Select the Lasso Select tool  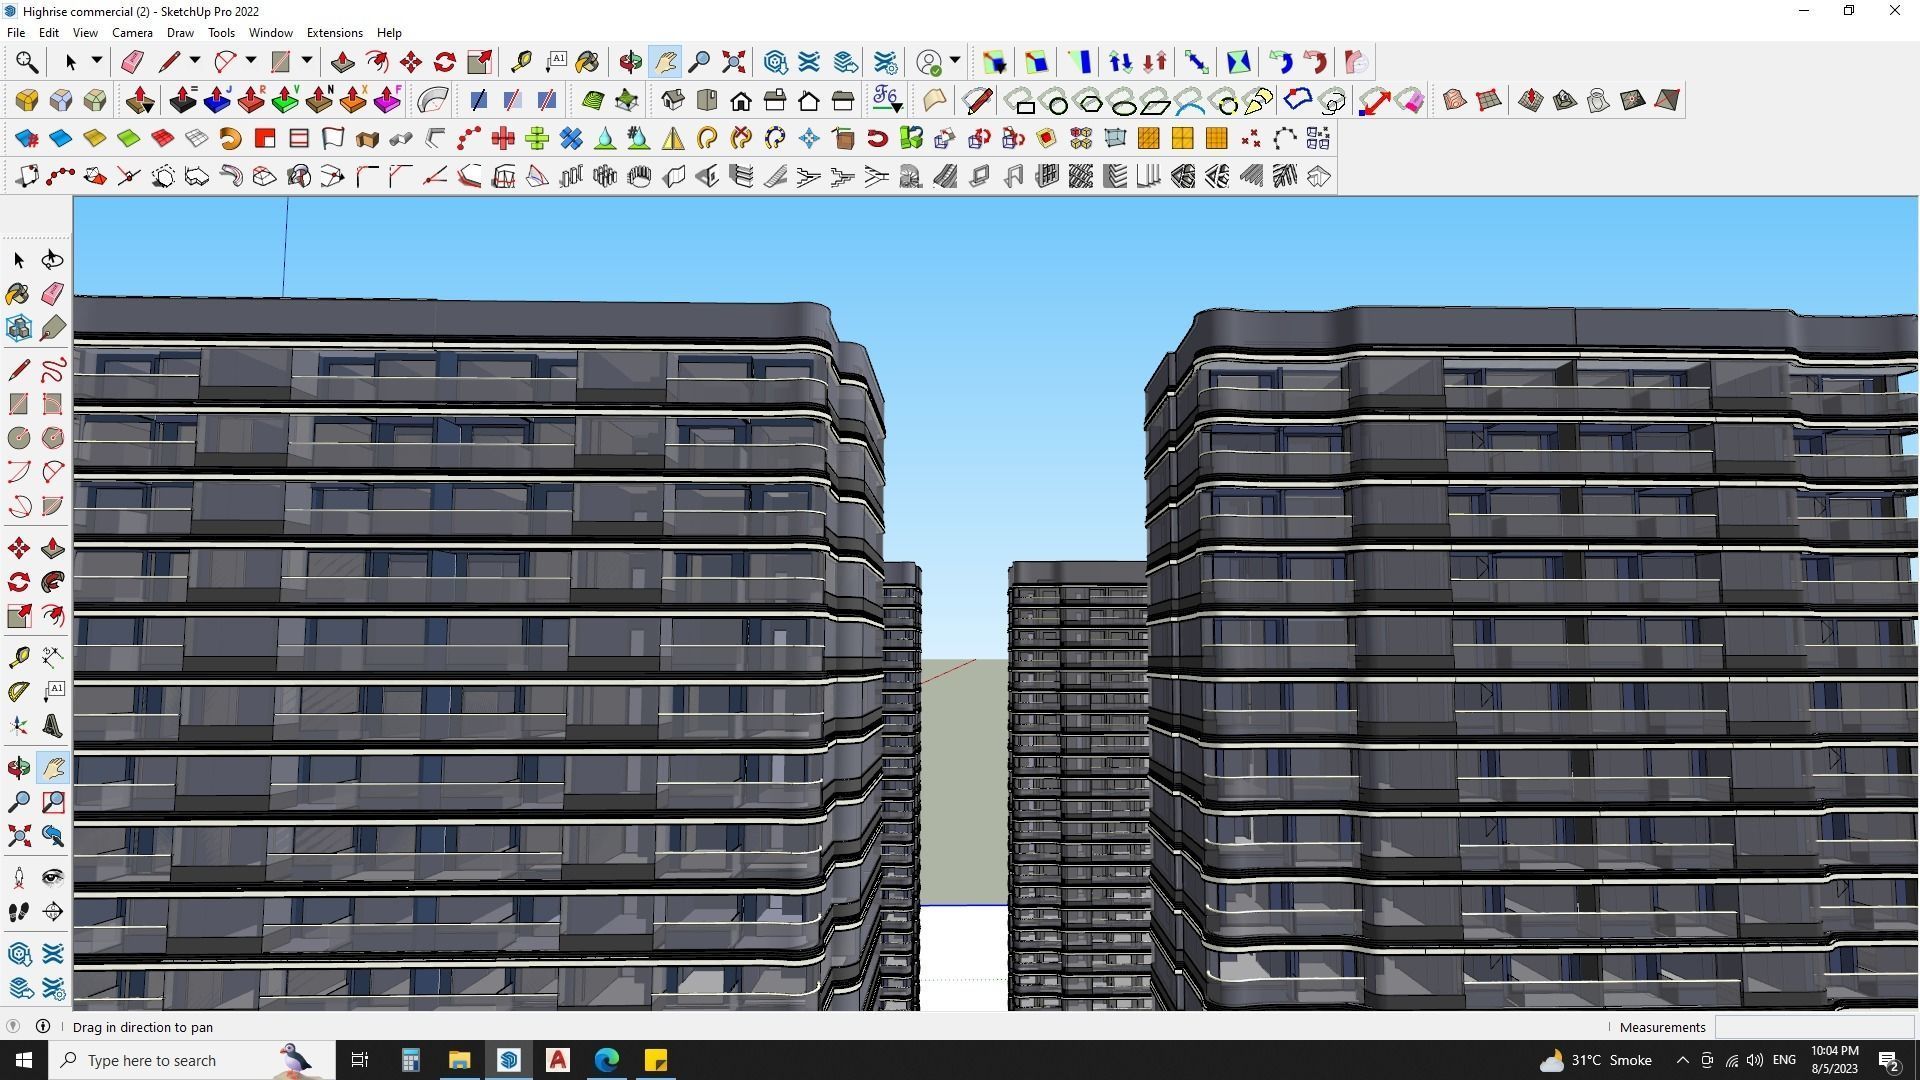(53, 260)
